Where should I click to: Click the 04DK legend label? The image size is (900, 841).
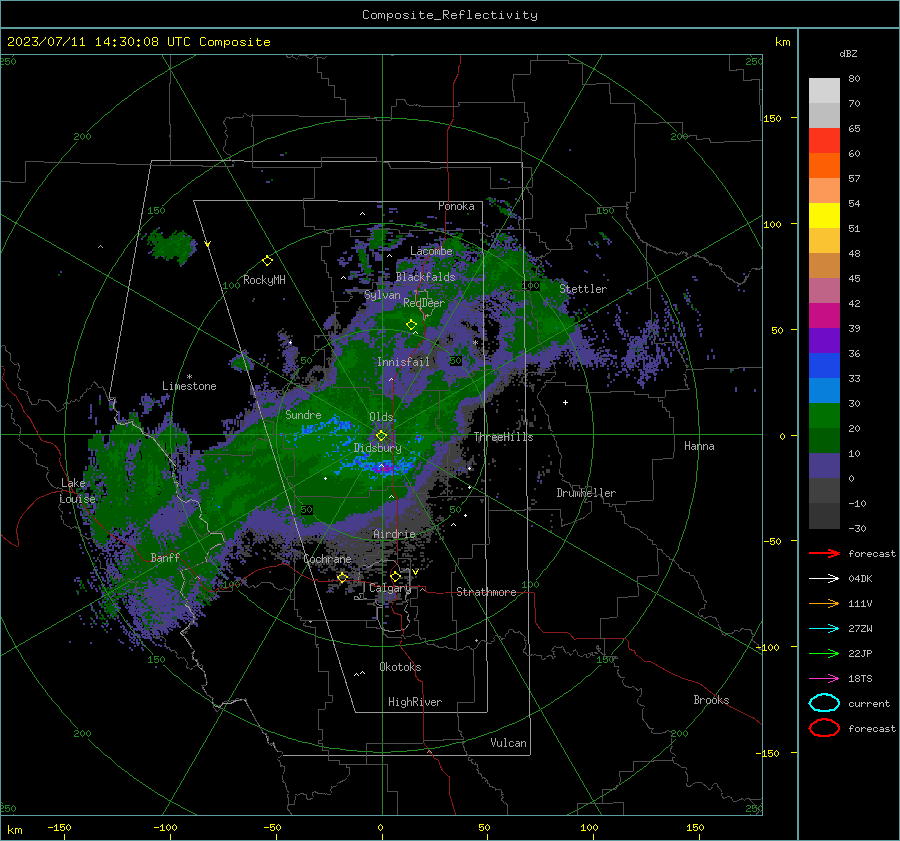pos(860,579)
